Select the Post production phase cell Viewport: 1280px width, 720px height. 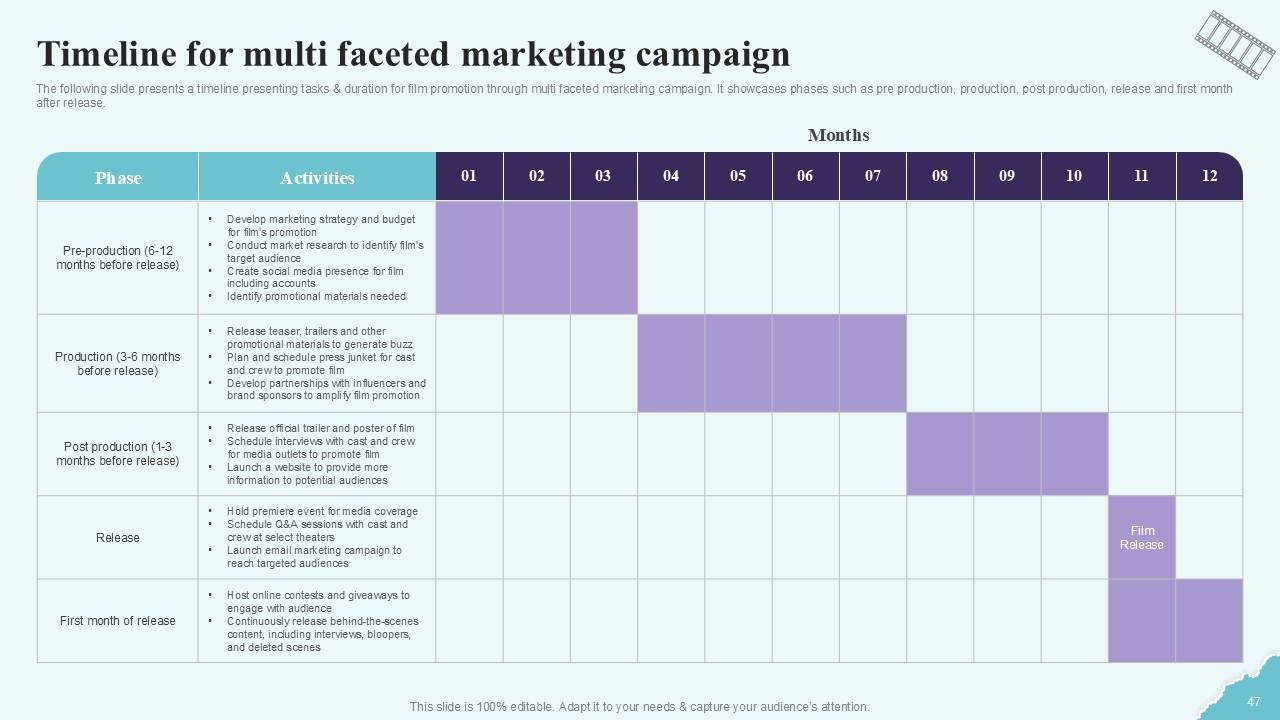click(x=118, y=454)
